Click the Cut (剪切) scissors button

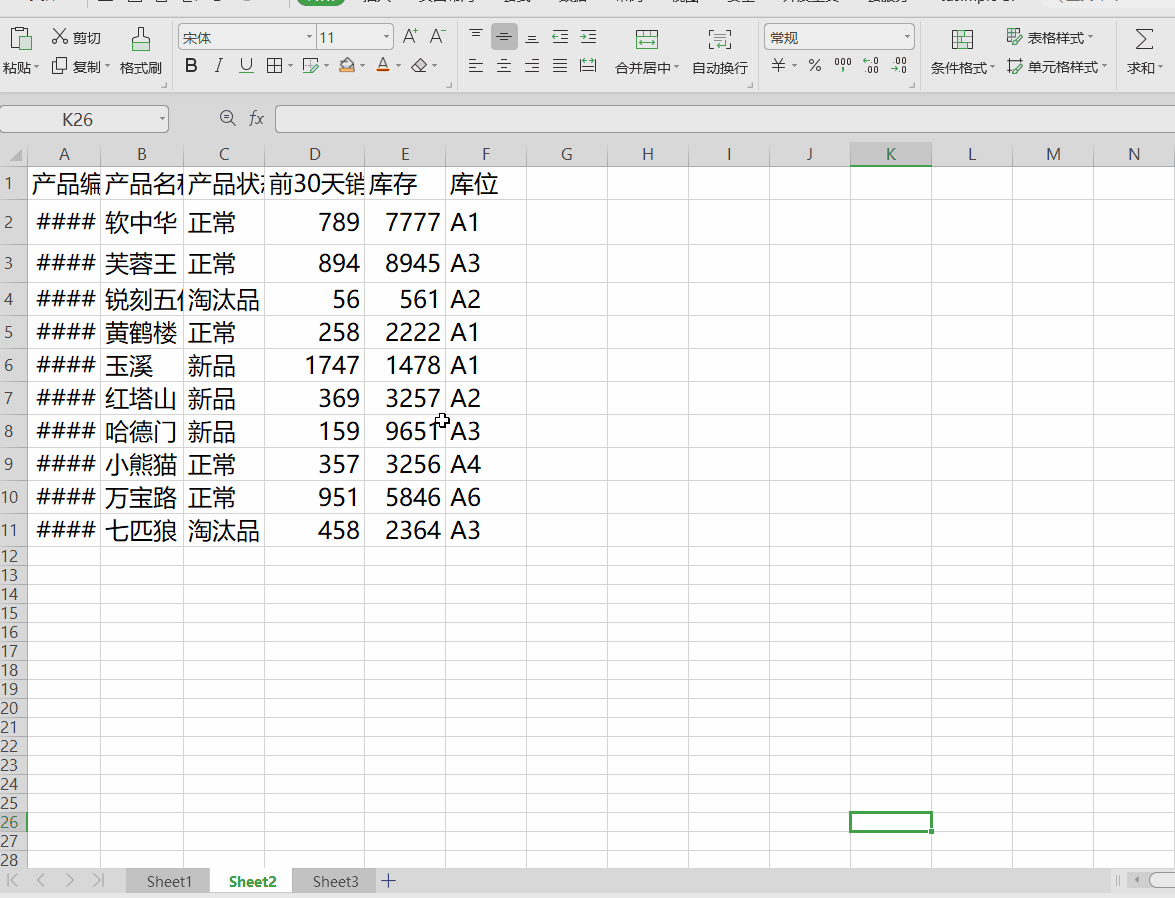[x=76, y=37]
